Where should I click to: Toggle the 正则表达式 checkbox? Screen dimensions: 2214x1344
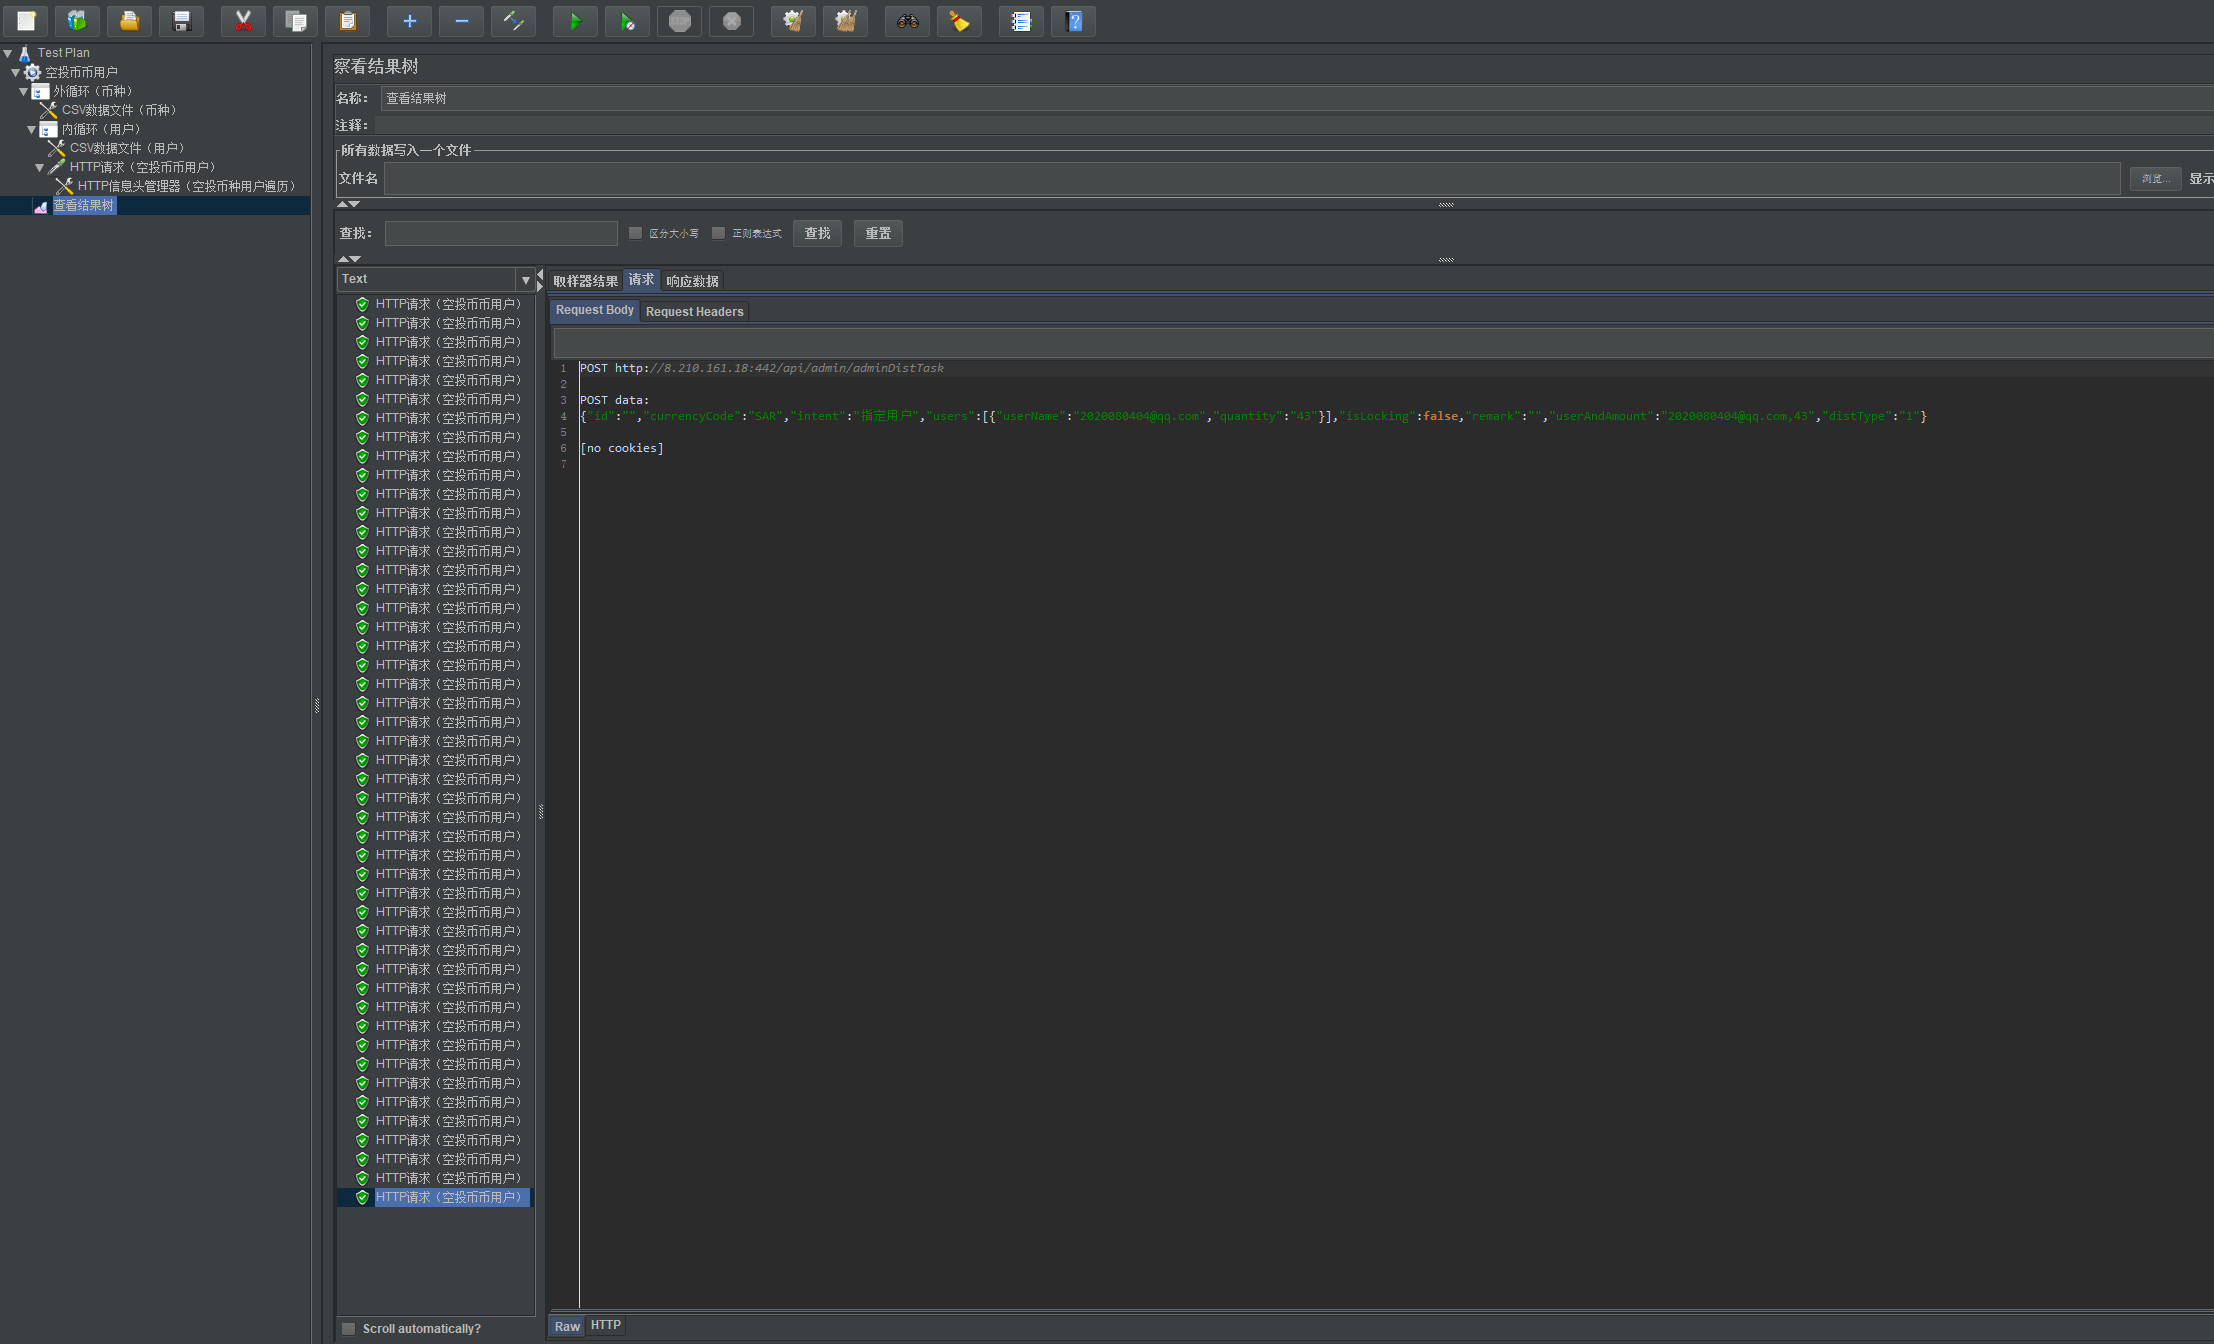pyautogui.click(x=718, y=233)
